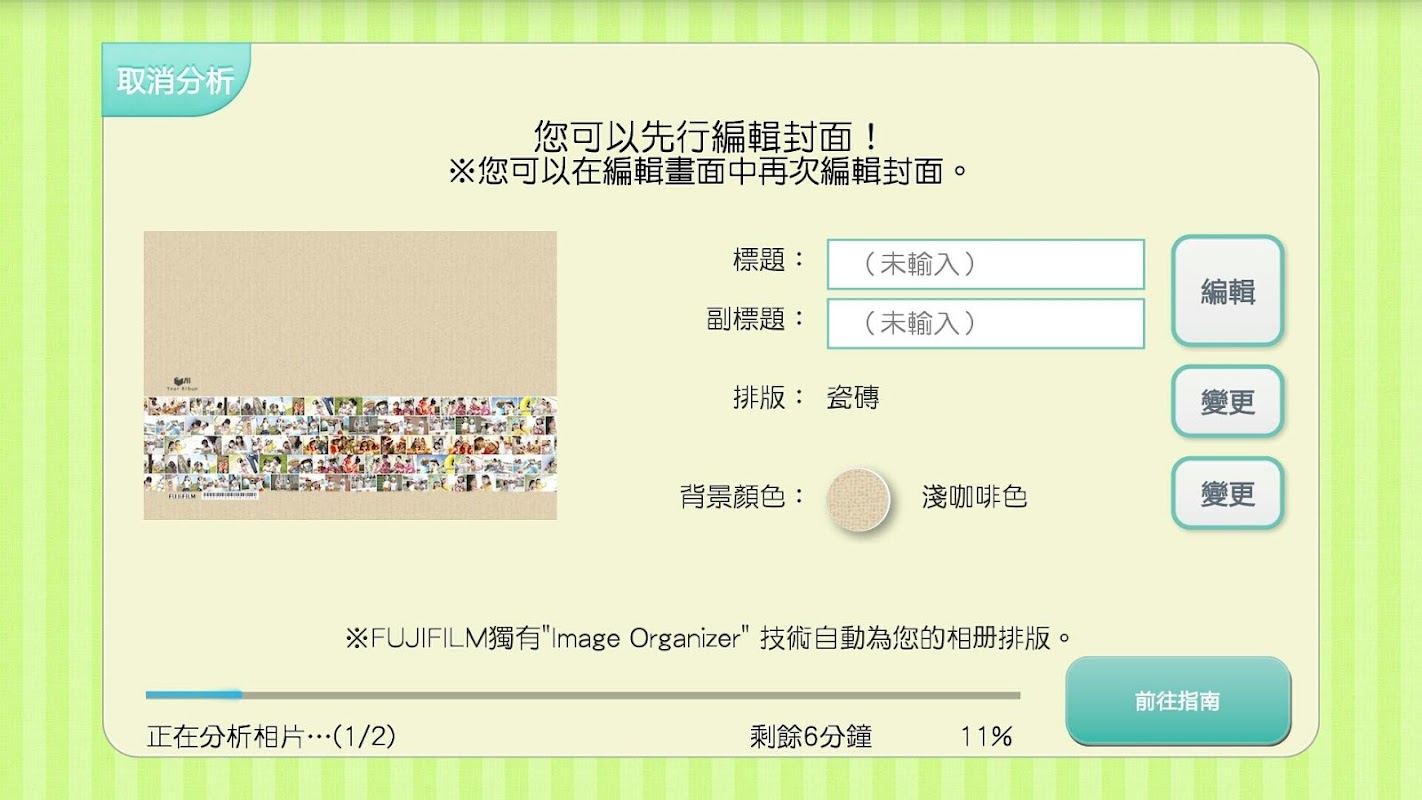Image resolution: width=1422 pixels, height=800 pixels.
Task: Click the 11% progress percentage
Action: click(x=986, y=737)
